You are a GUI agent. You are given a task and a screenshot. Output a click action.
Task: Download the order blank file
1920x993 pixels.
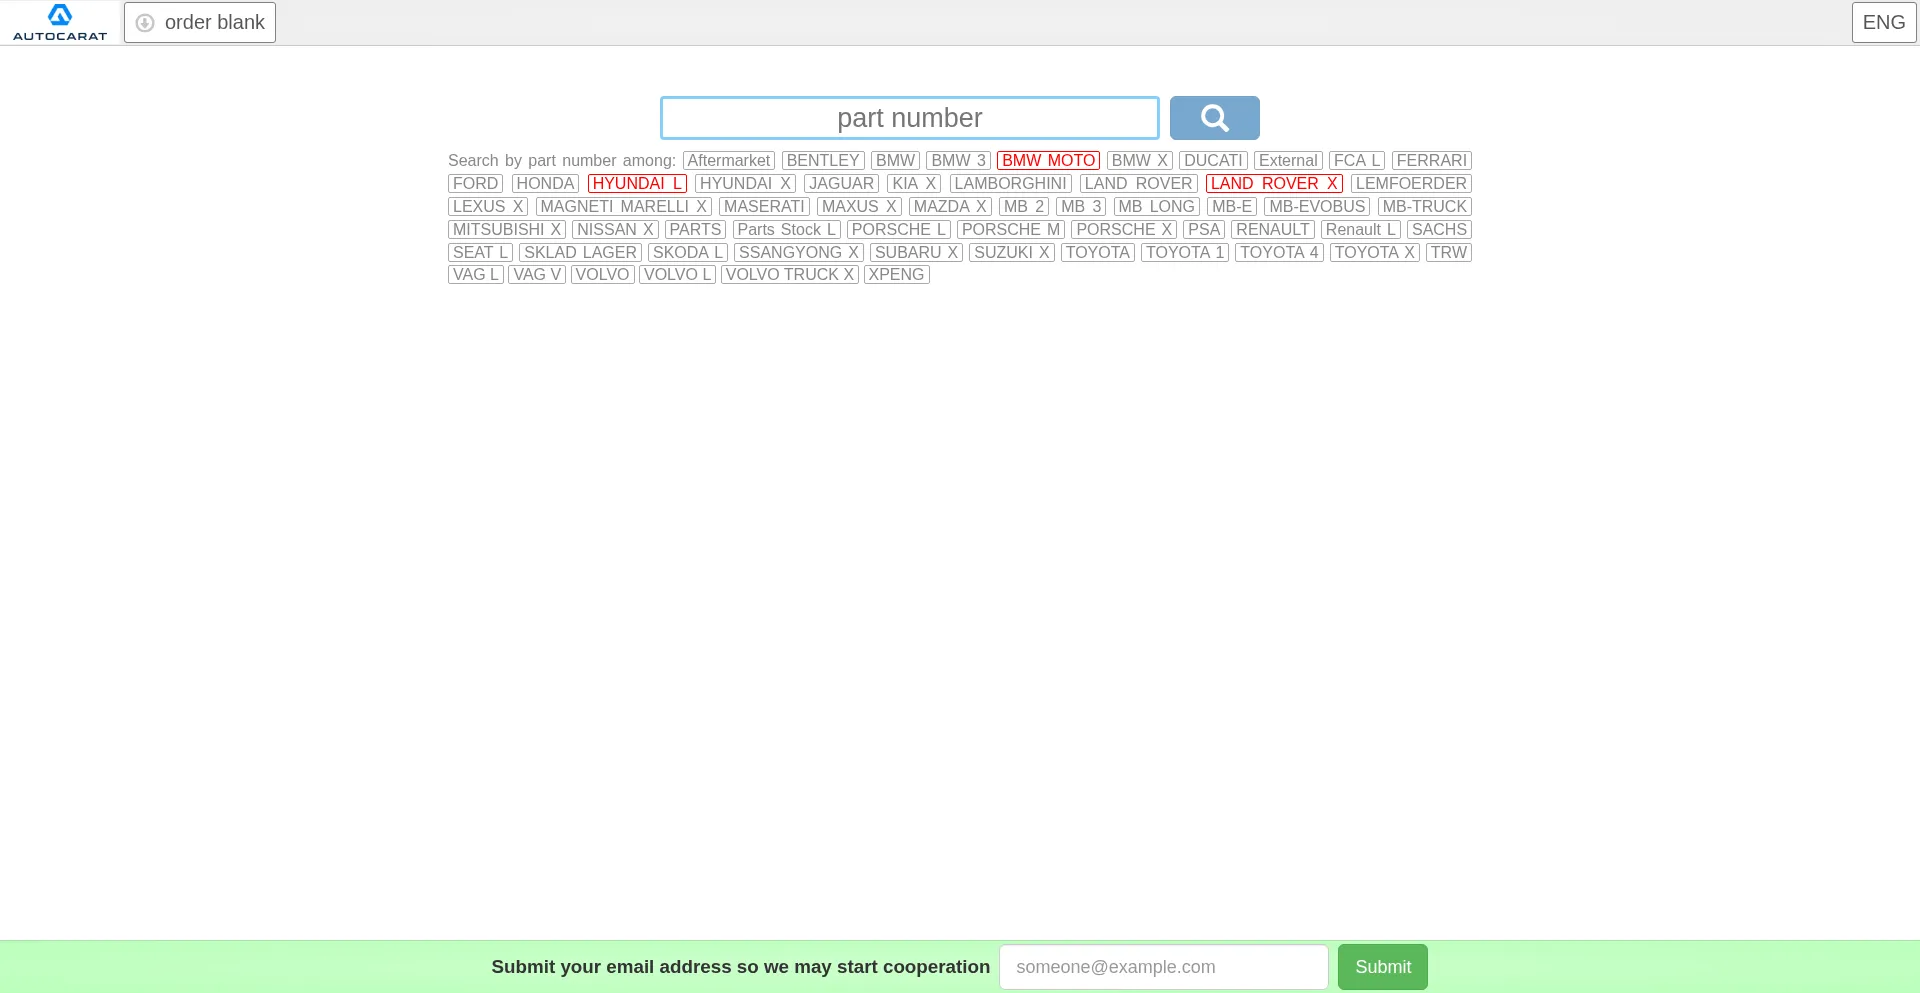(200, 22)
